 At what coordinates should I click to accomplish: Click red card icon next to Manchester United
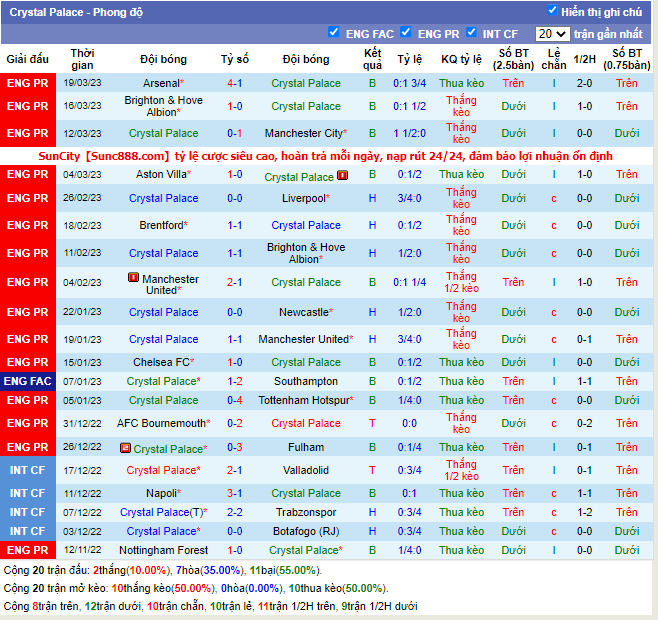[134, 278]
